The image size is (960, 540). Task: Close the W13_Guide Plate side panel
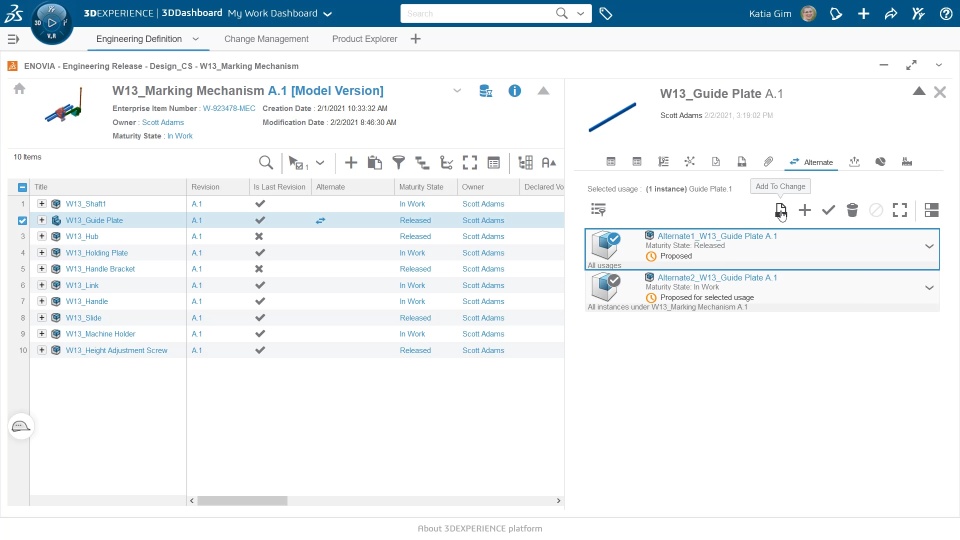(940, 92)
